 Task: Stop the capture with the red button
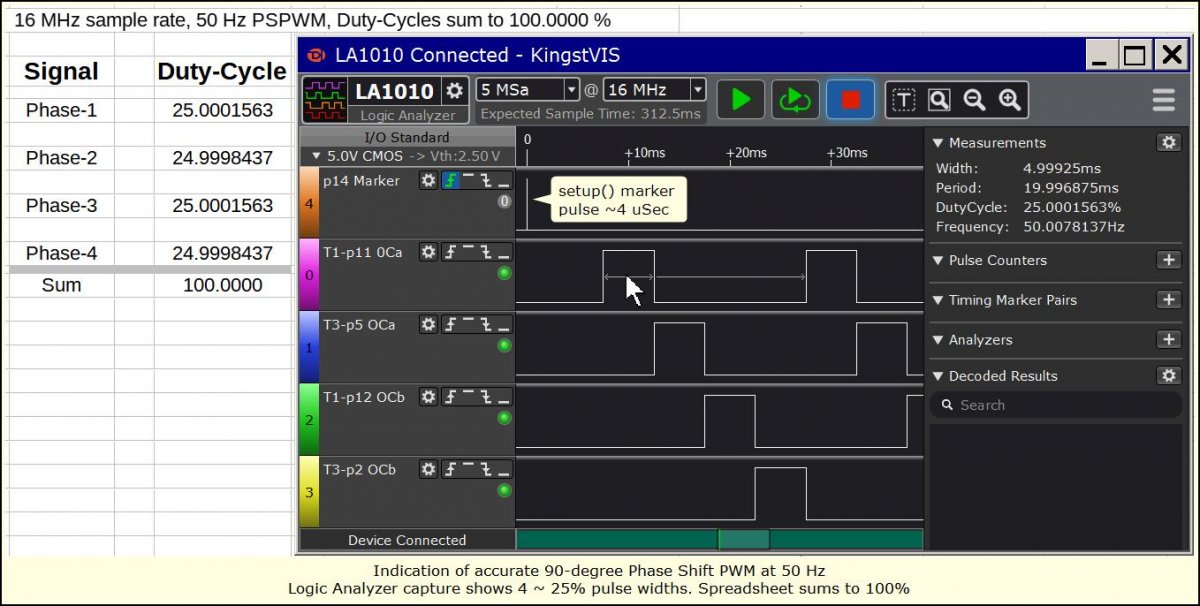tap(850, 99)
